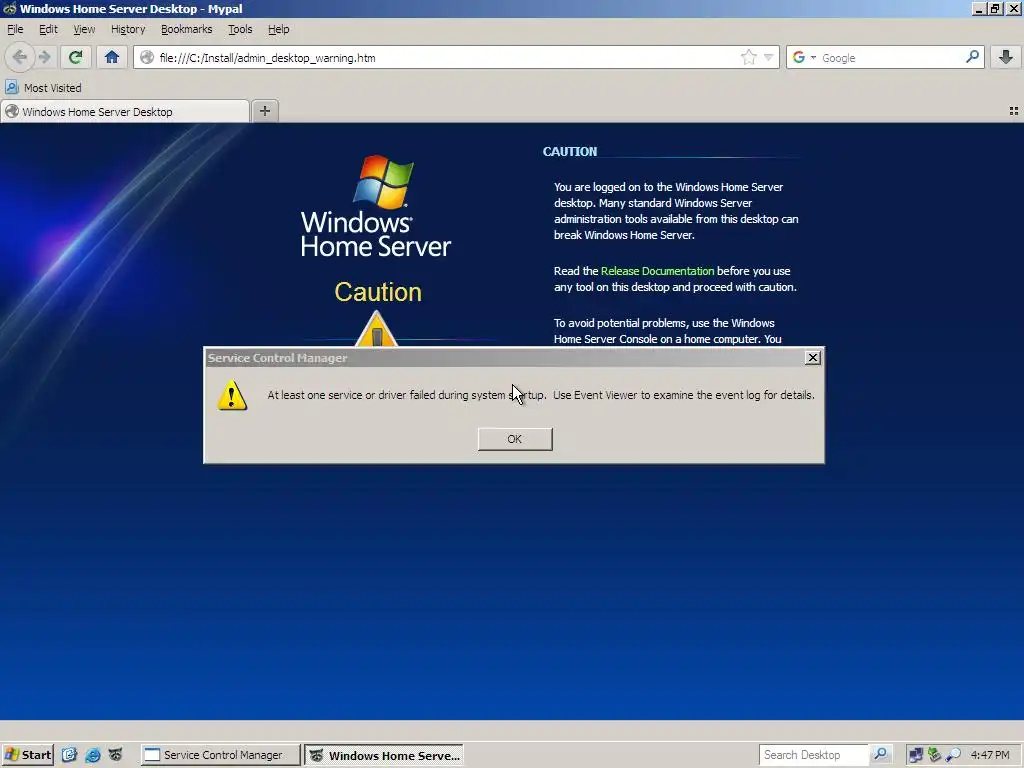Click the page identity globe icon
This screenshot has width=1024, height=768.
[147, 57]
